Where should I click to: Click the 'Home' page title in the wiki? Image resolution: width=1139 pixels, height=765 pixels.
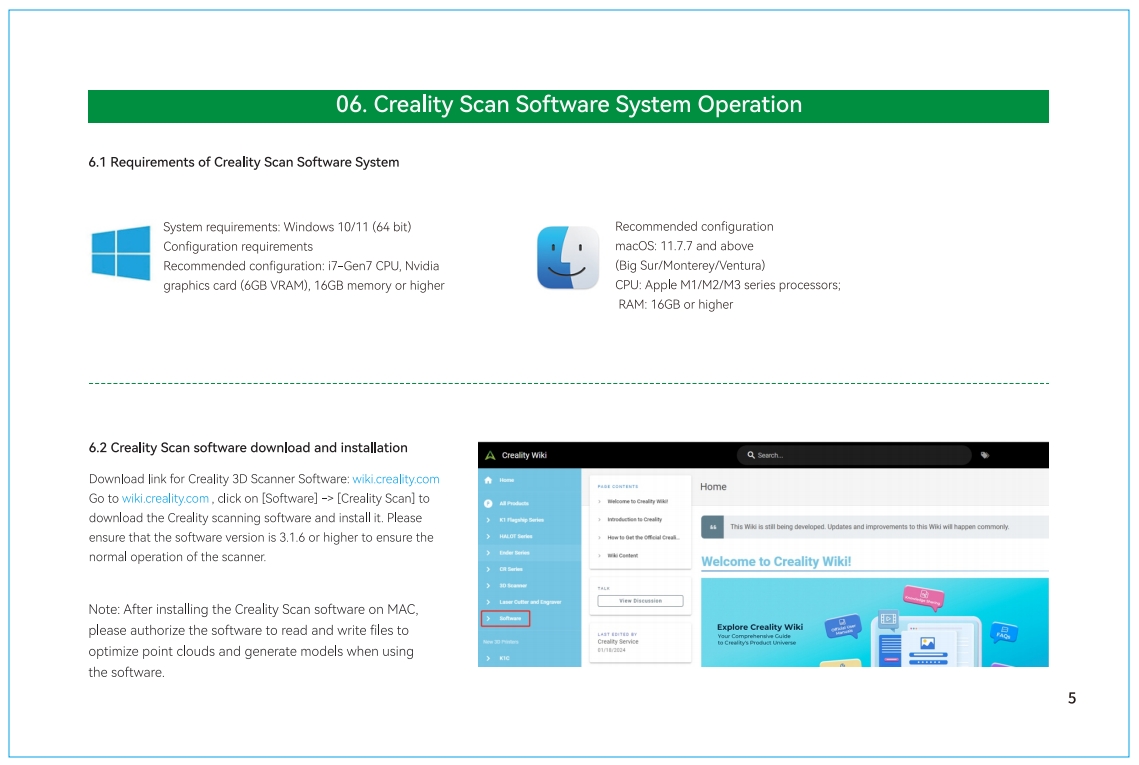coord(713,487)
